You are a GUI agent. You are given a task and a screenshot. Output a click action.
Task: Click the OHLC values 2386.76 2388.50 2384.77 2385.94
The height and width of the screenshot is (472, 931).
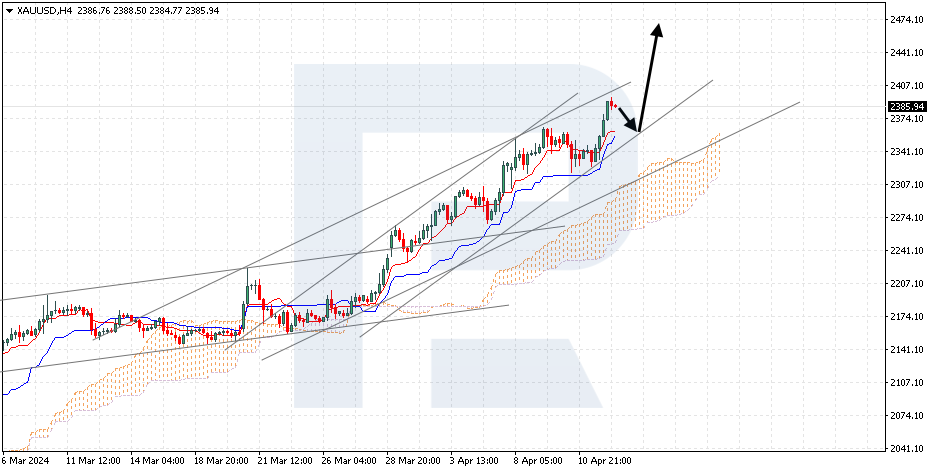tap(146, 11)
